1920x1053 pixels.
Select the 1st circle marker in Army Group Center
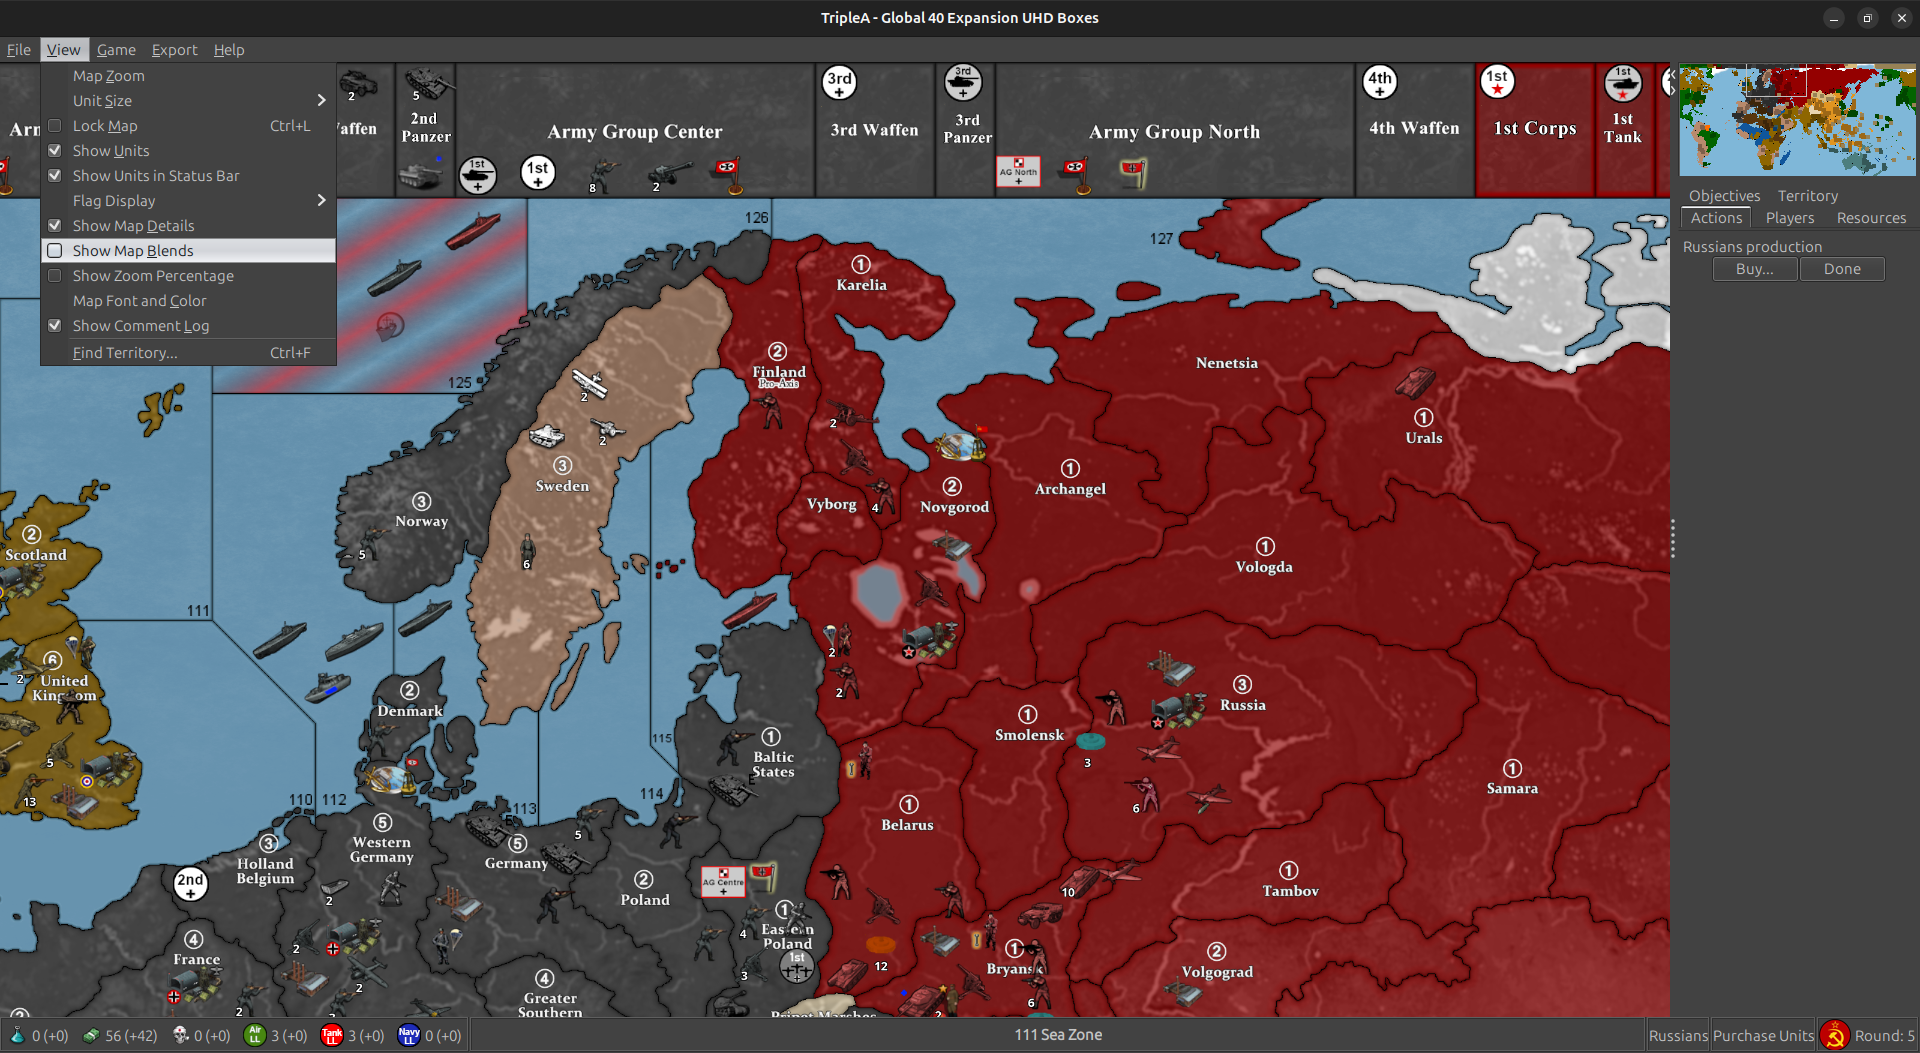[538, 172]
